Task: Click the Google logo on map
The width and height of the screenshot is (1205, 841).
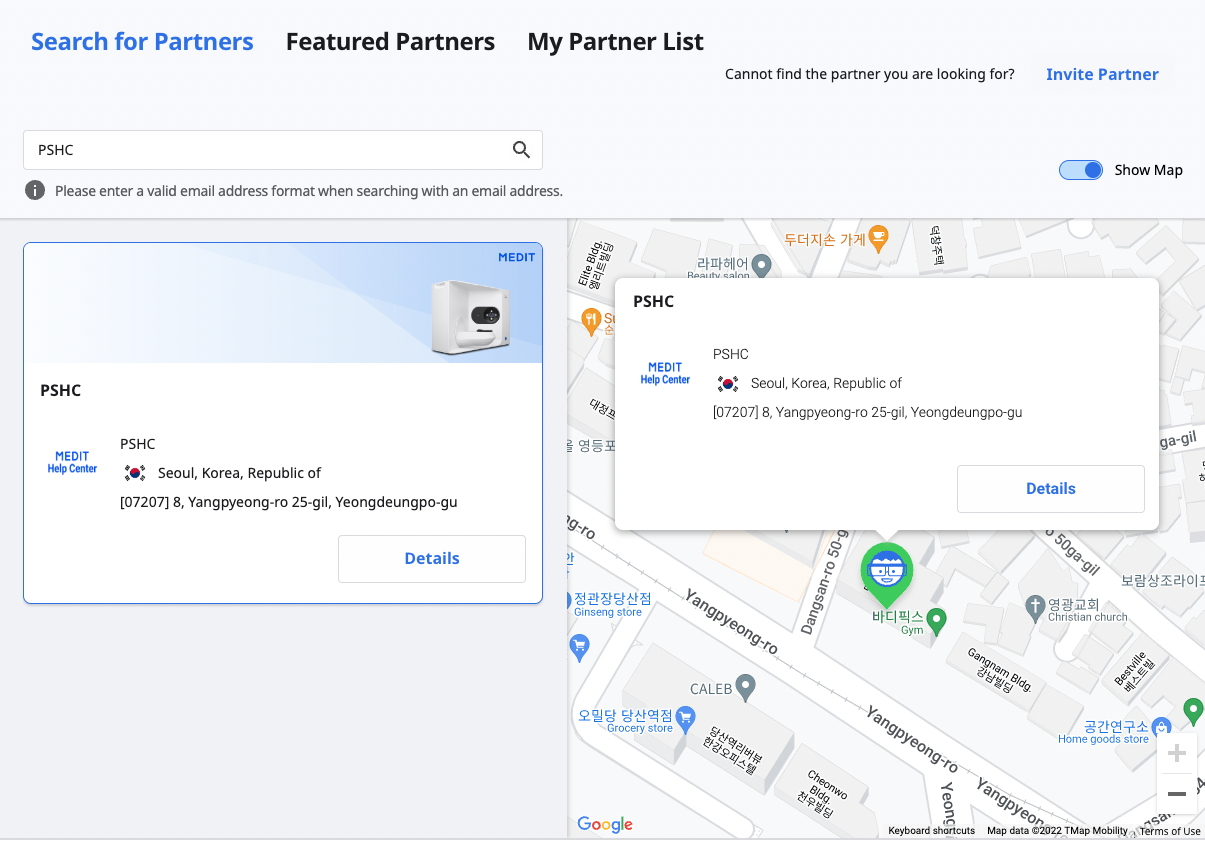Action: point(605,824)
